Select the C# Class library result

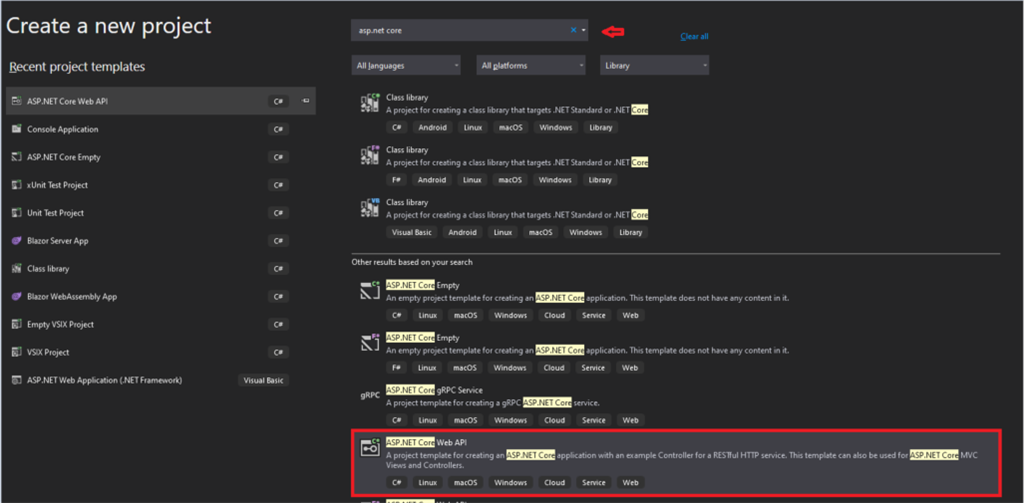(676, 113)
